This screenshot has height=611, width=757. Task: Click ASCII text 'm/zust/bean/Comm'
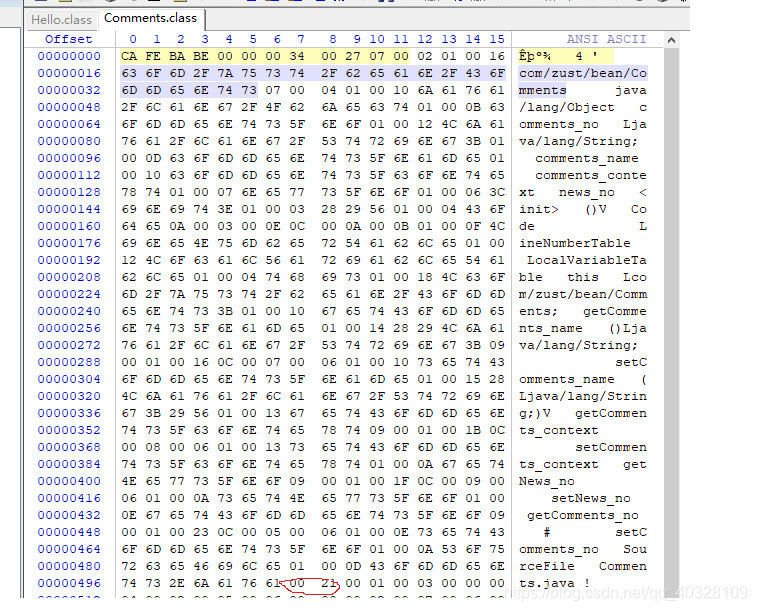click(x=583, y=294)
